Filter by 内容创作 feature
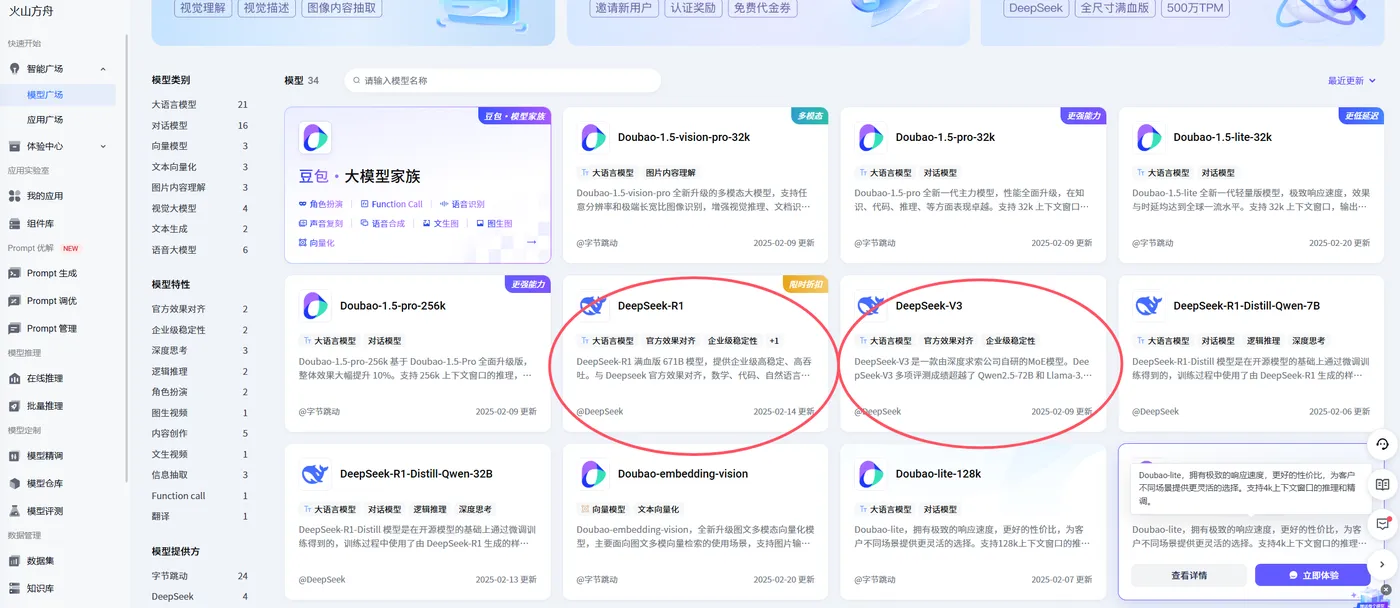The width and height of the screenshot is (1400, 608). [x=169, y=433]
